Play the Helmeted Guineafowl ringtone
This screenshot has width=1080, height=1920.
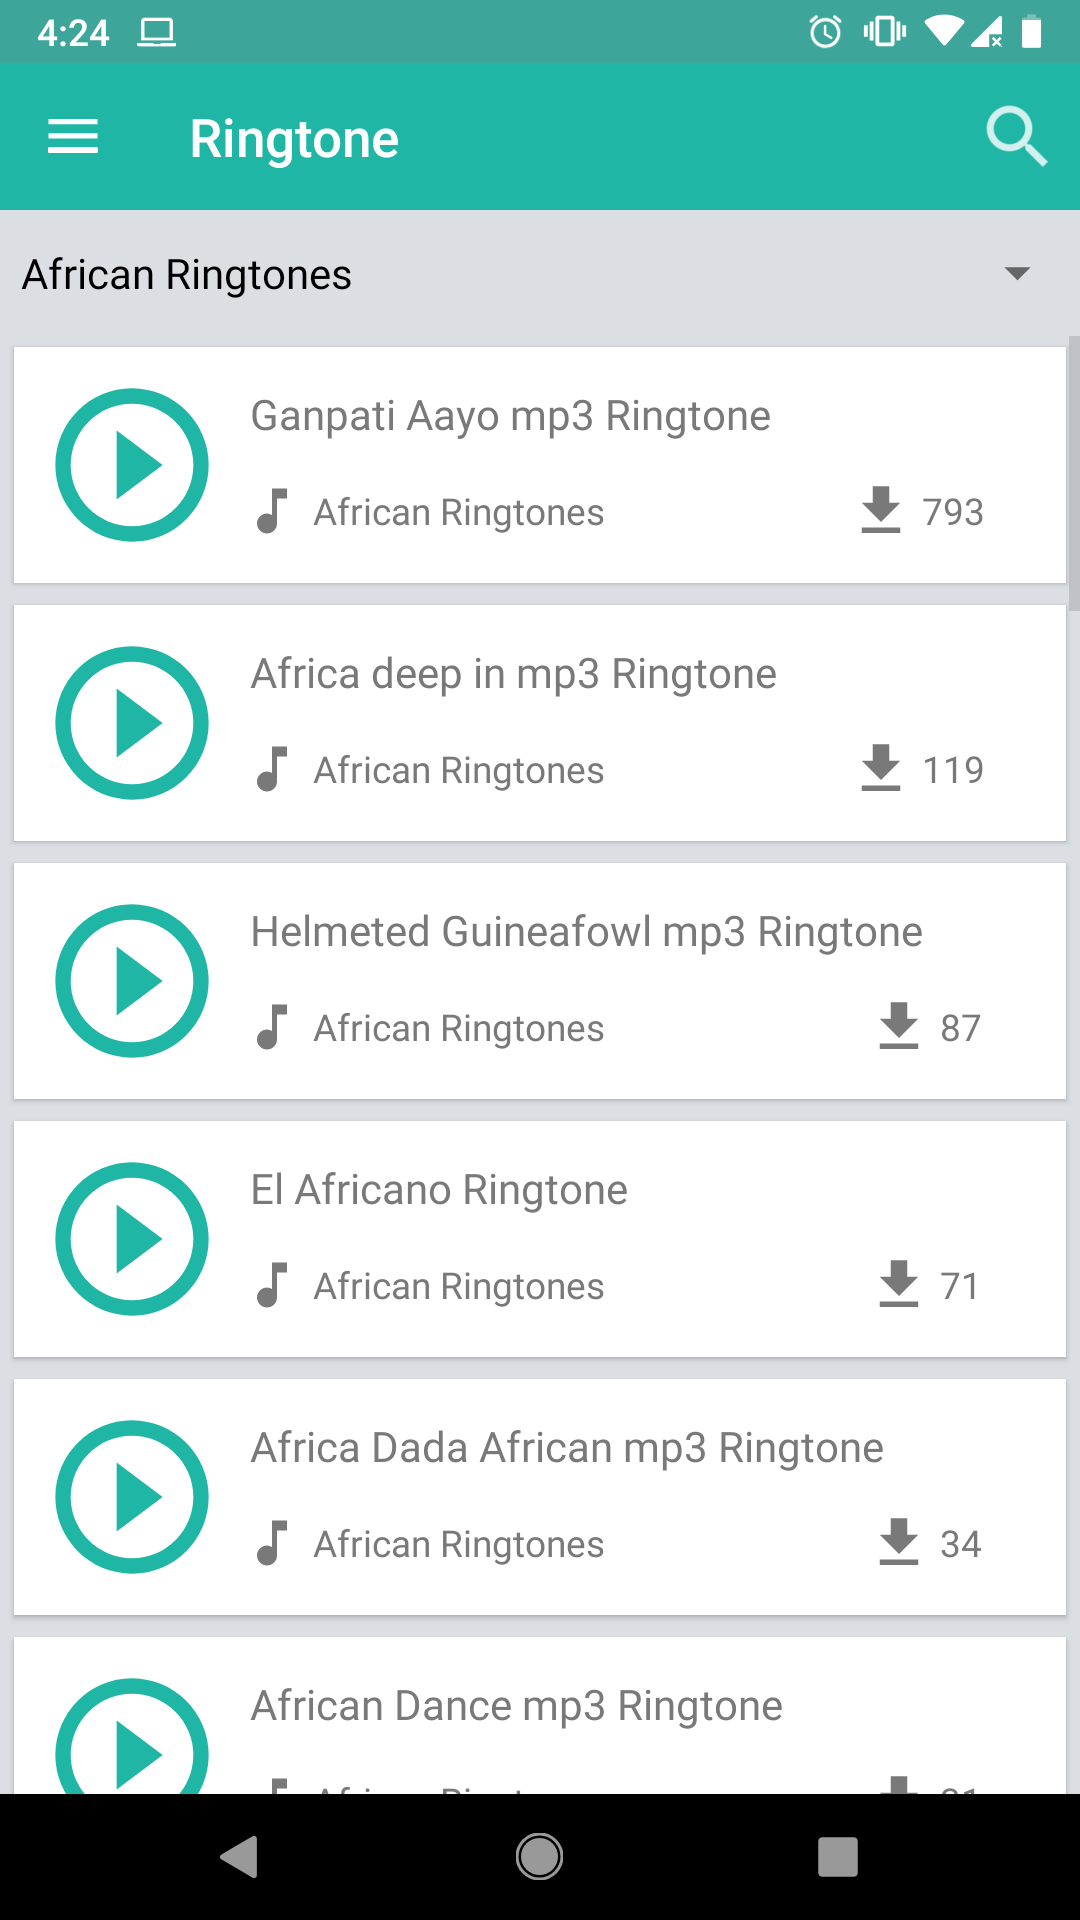coord(132,981)
